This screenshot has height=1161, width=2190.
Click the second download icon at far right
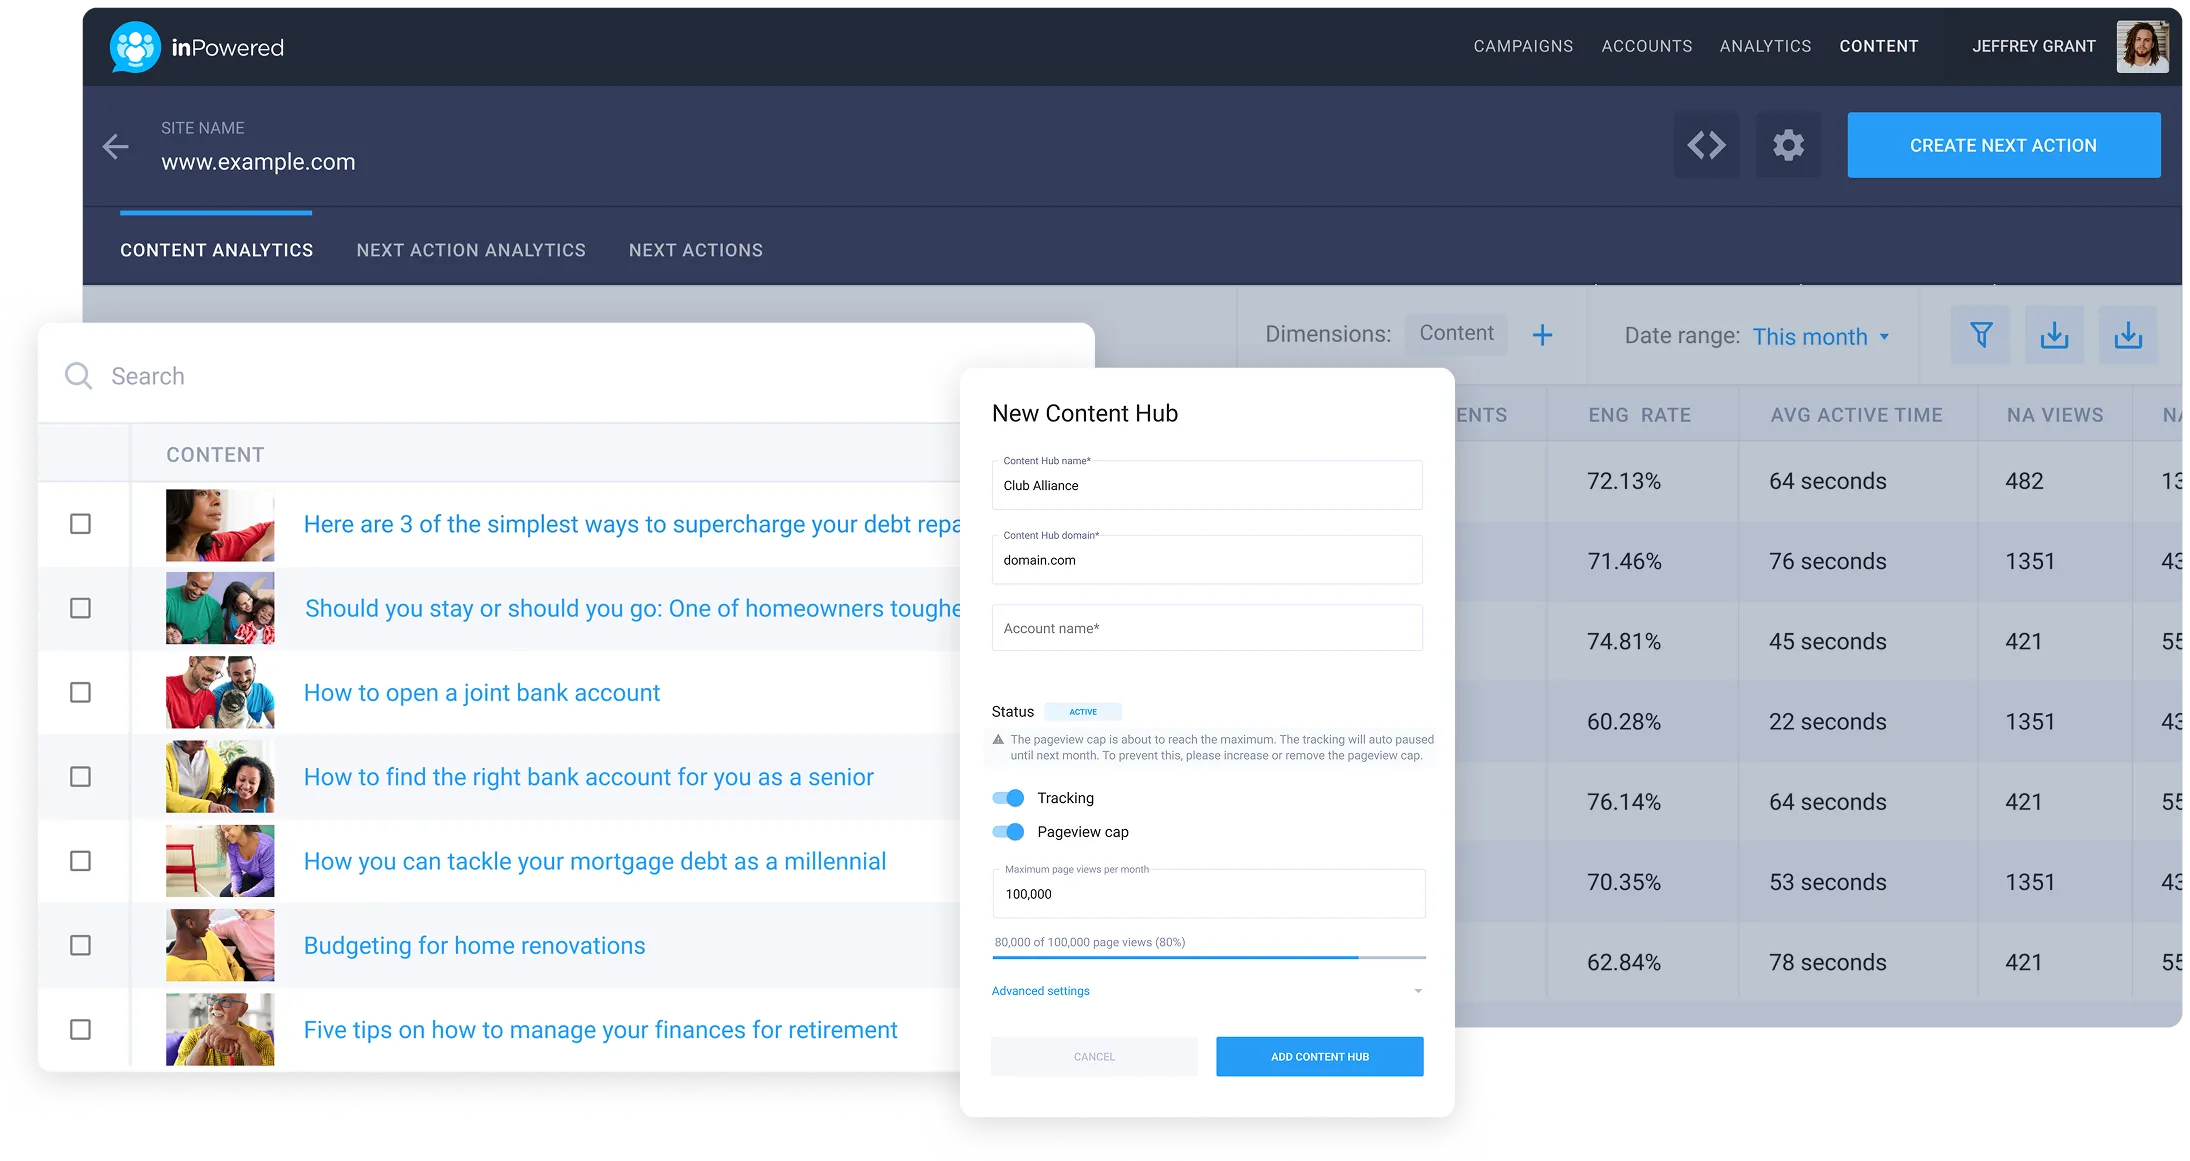2128,335
